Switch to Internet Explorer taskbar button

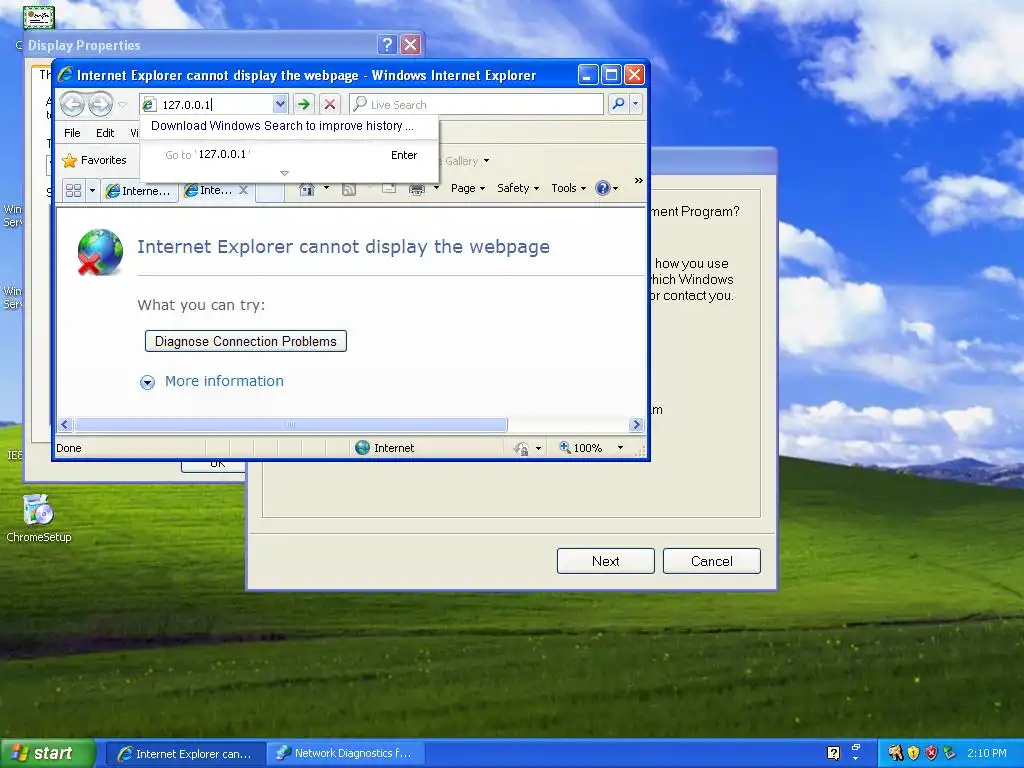click(185, 754)
